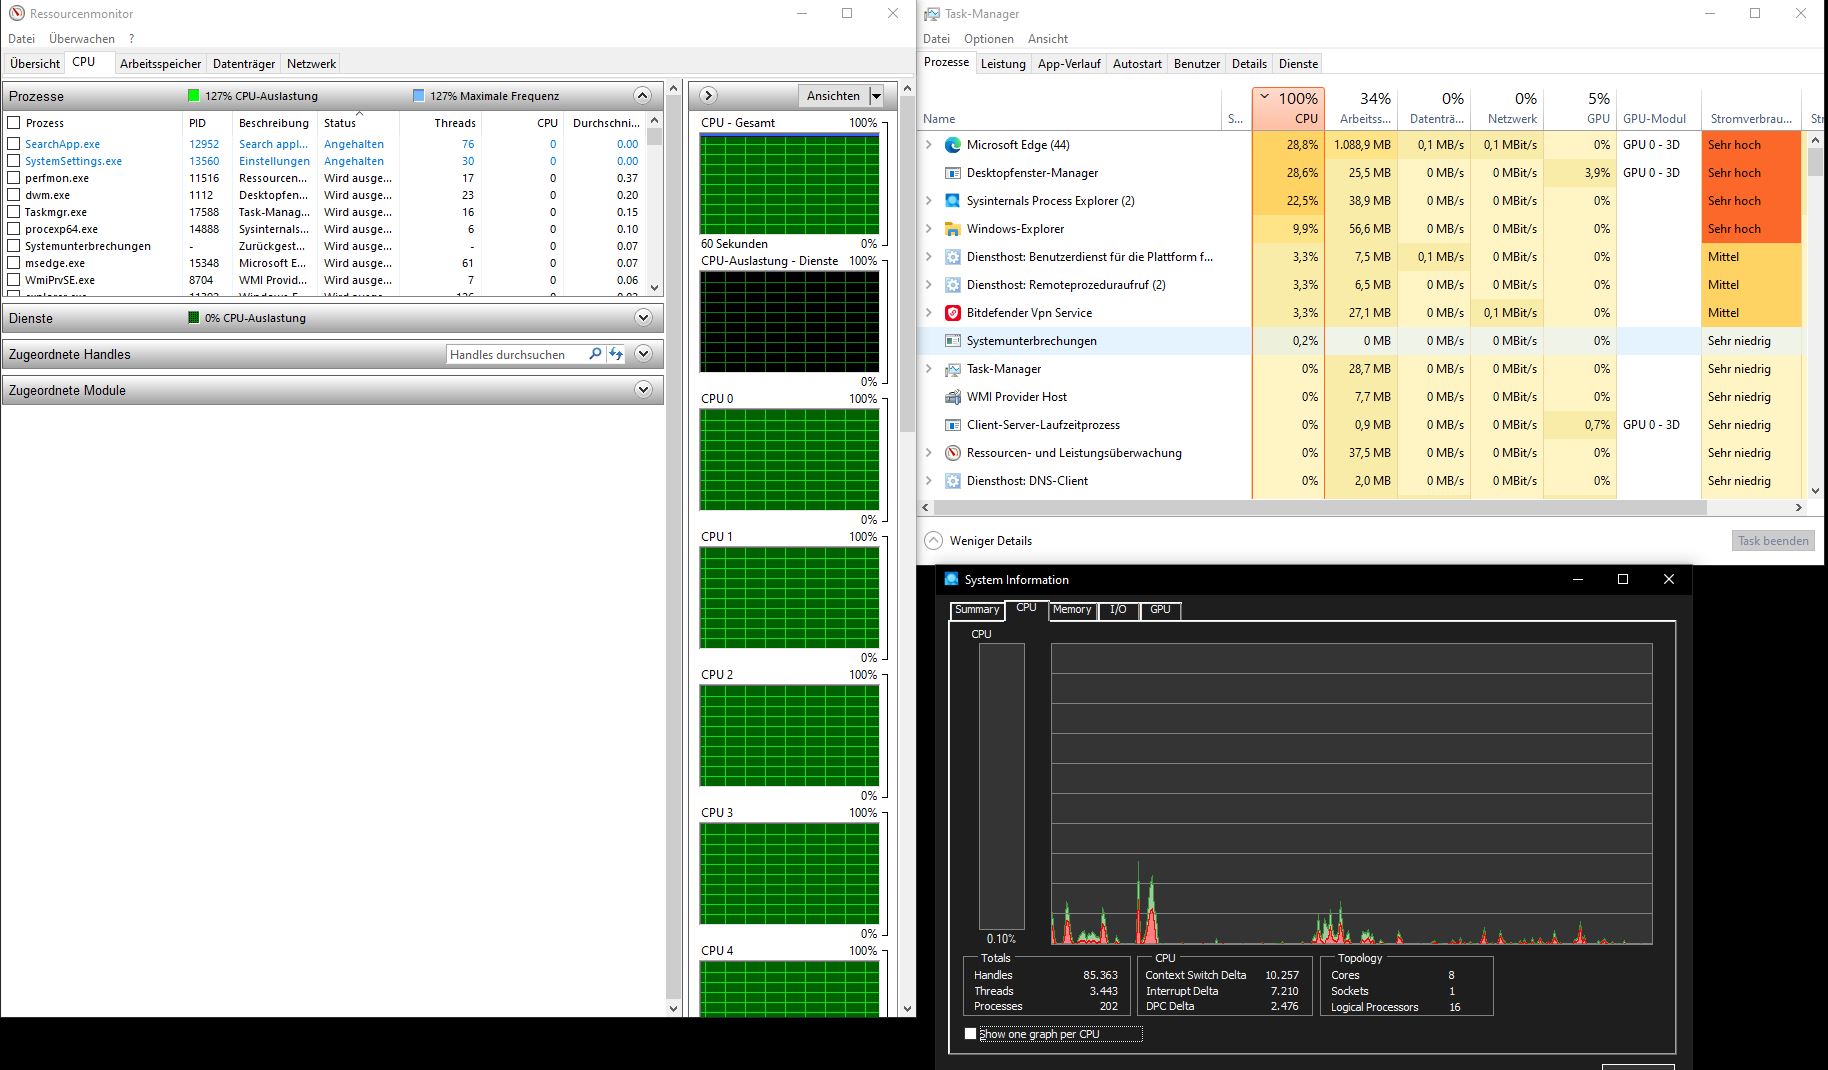Sort Task-Manager by CPU column header
Image resolution: width=1828 pixels, height=1070 pixels.
tap(1288, 108)
